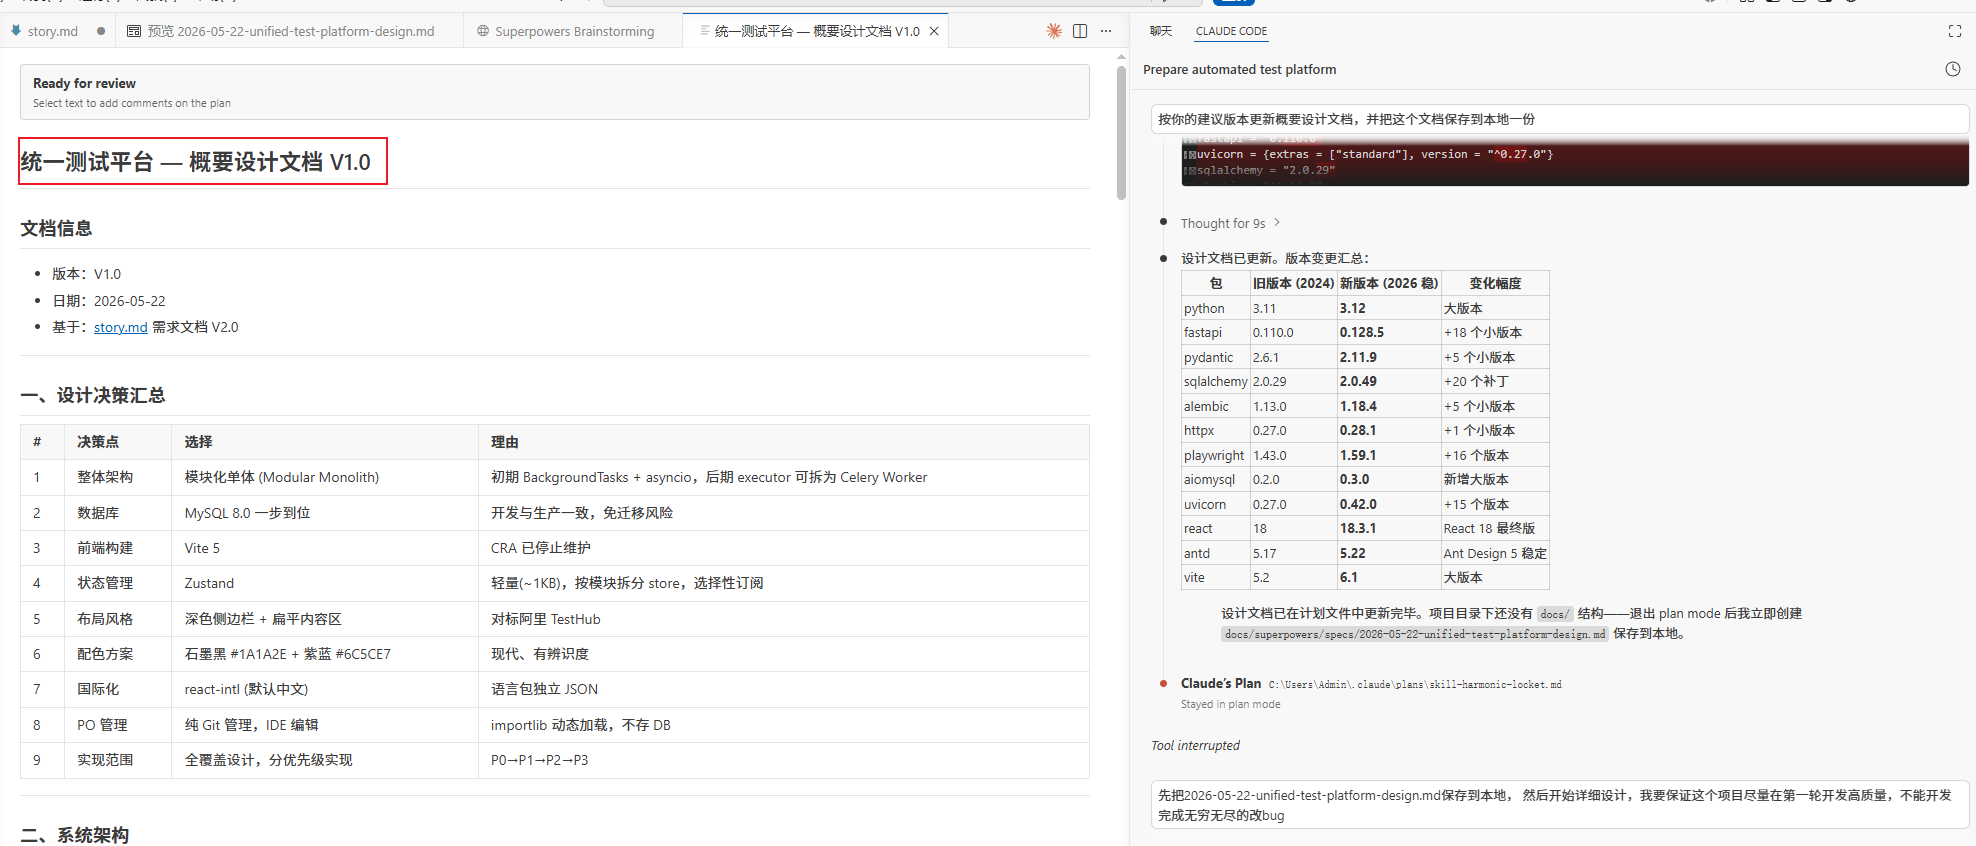Viewport: 1976px width, 846px height.
Task: Close the 统一测试平台 概要设计文档 V1.0 tab
Action: click(x=934, y=31)
